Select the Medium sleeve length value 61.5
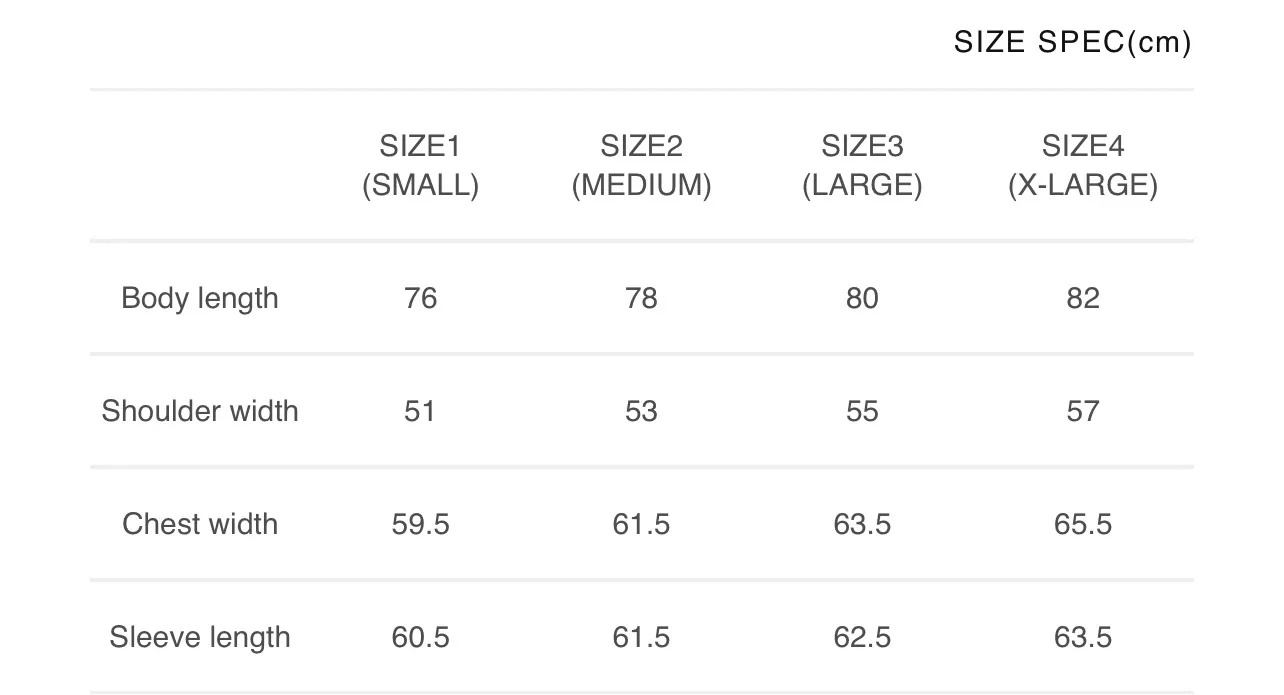The width and height of the screenshot is (1284, 695). tap(641, 637)
